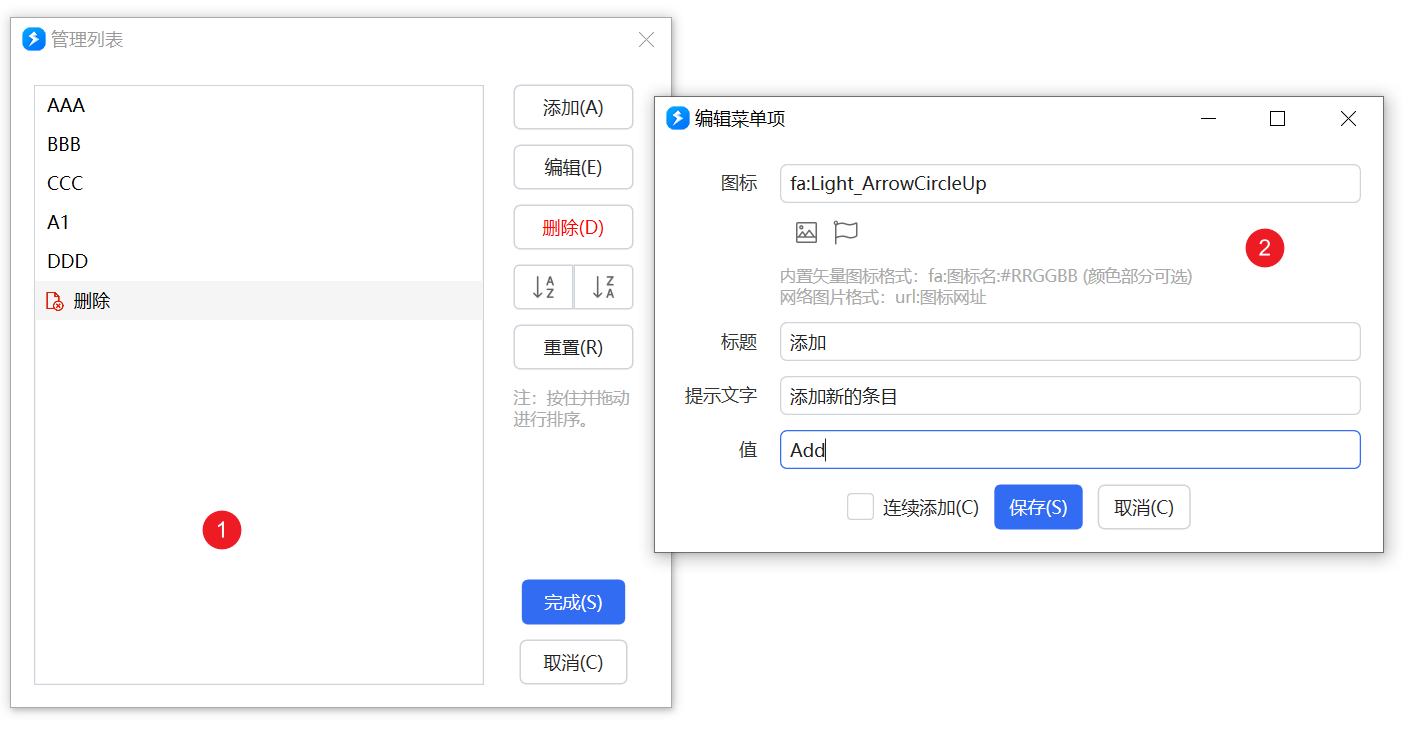Click the red 删除(D) button

(573, 227)
